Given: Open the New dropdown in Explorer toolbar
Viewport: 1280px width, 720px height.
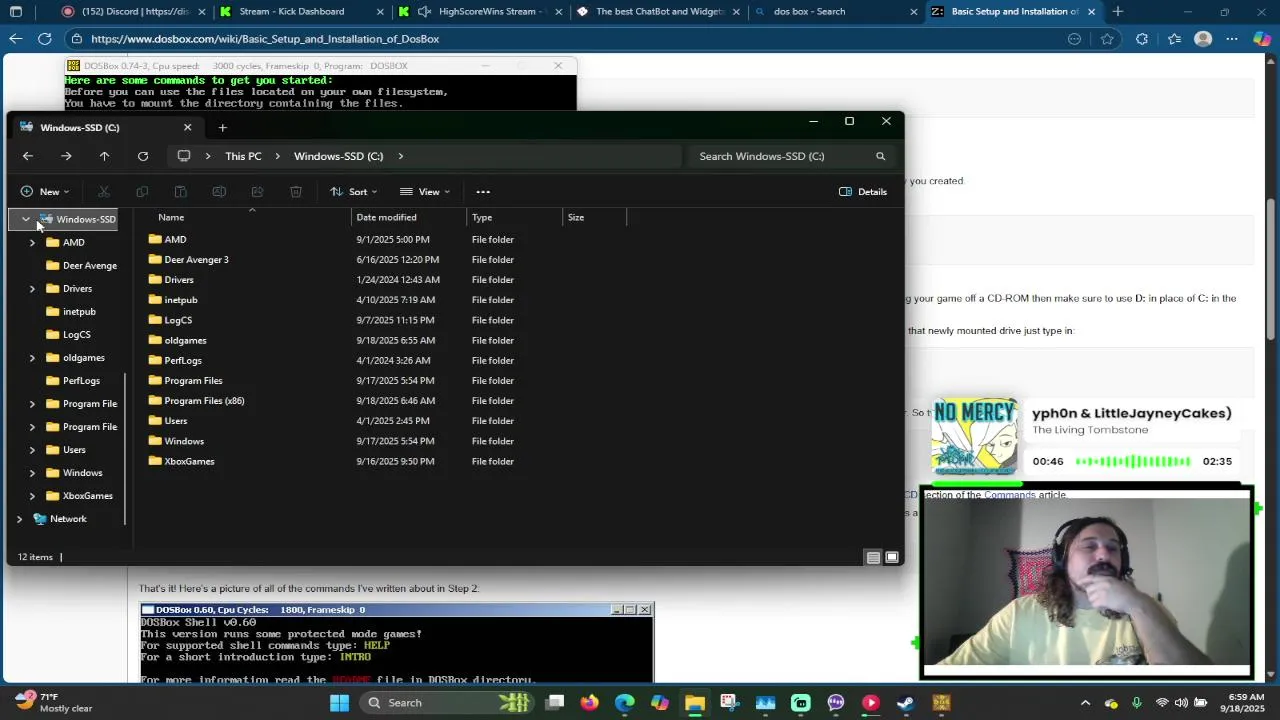Looking at the screenshot, I should [45, 191].
